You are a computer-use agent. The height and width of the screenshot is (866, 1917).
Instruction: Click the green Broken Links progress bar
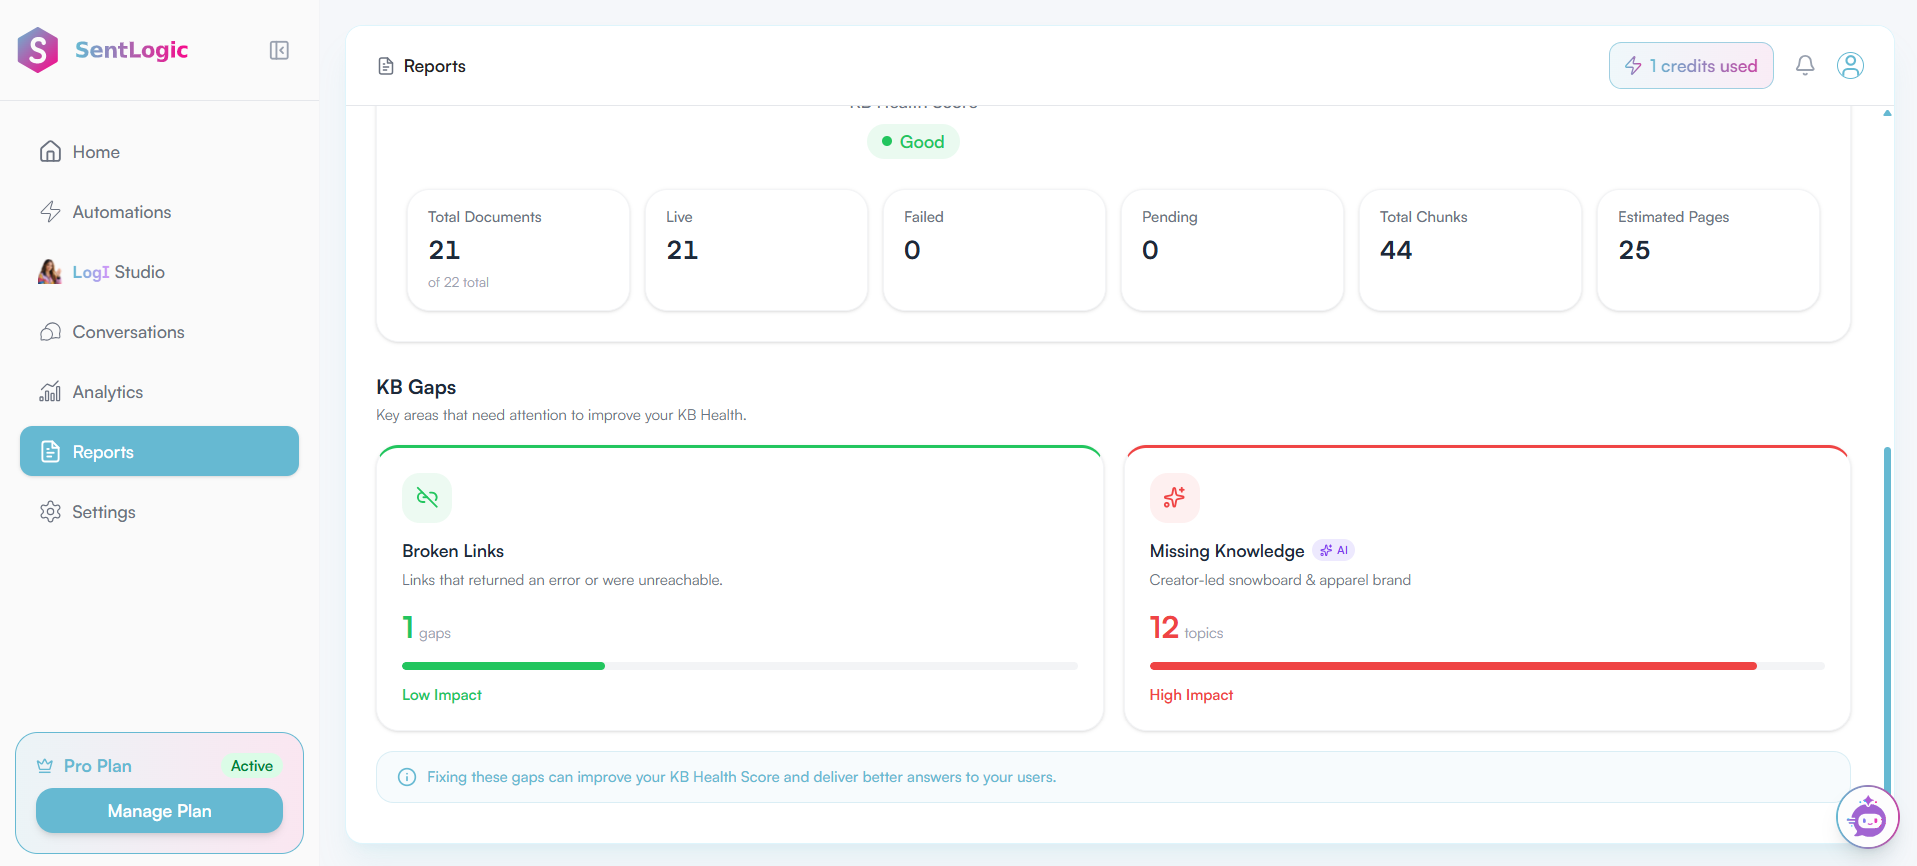coord(503,666)
